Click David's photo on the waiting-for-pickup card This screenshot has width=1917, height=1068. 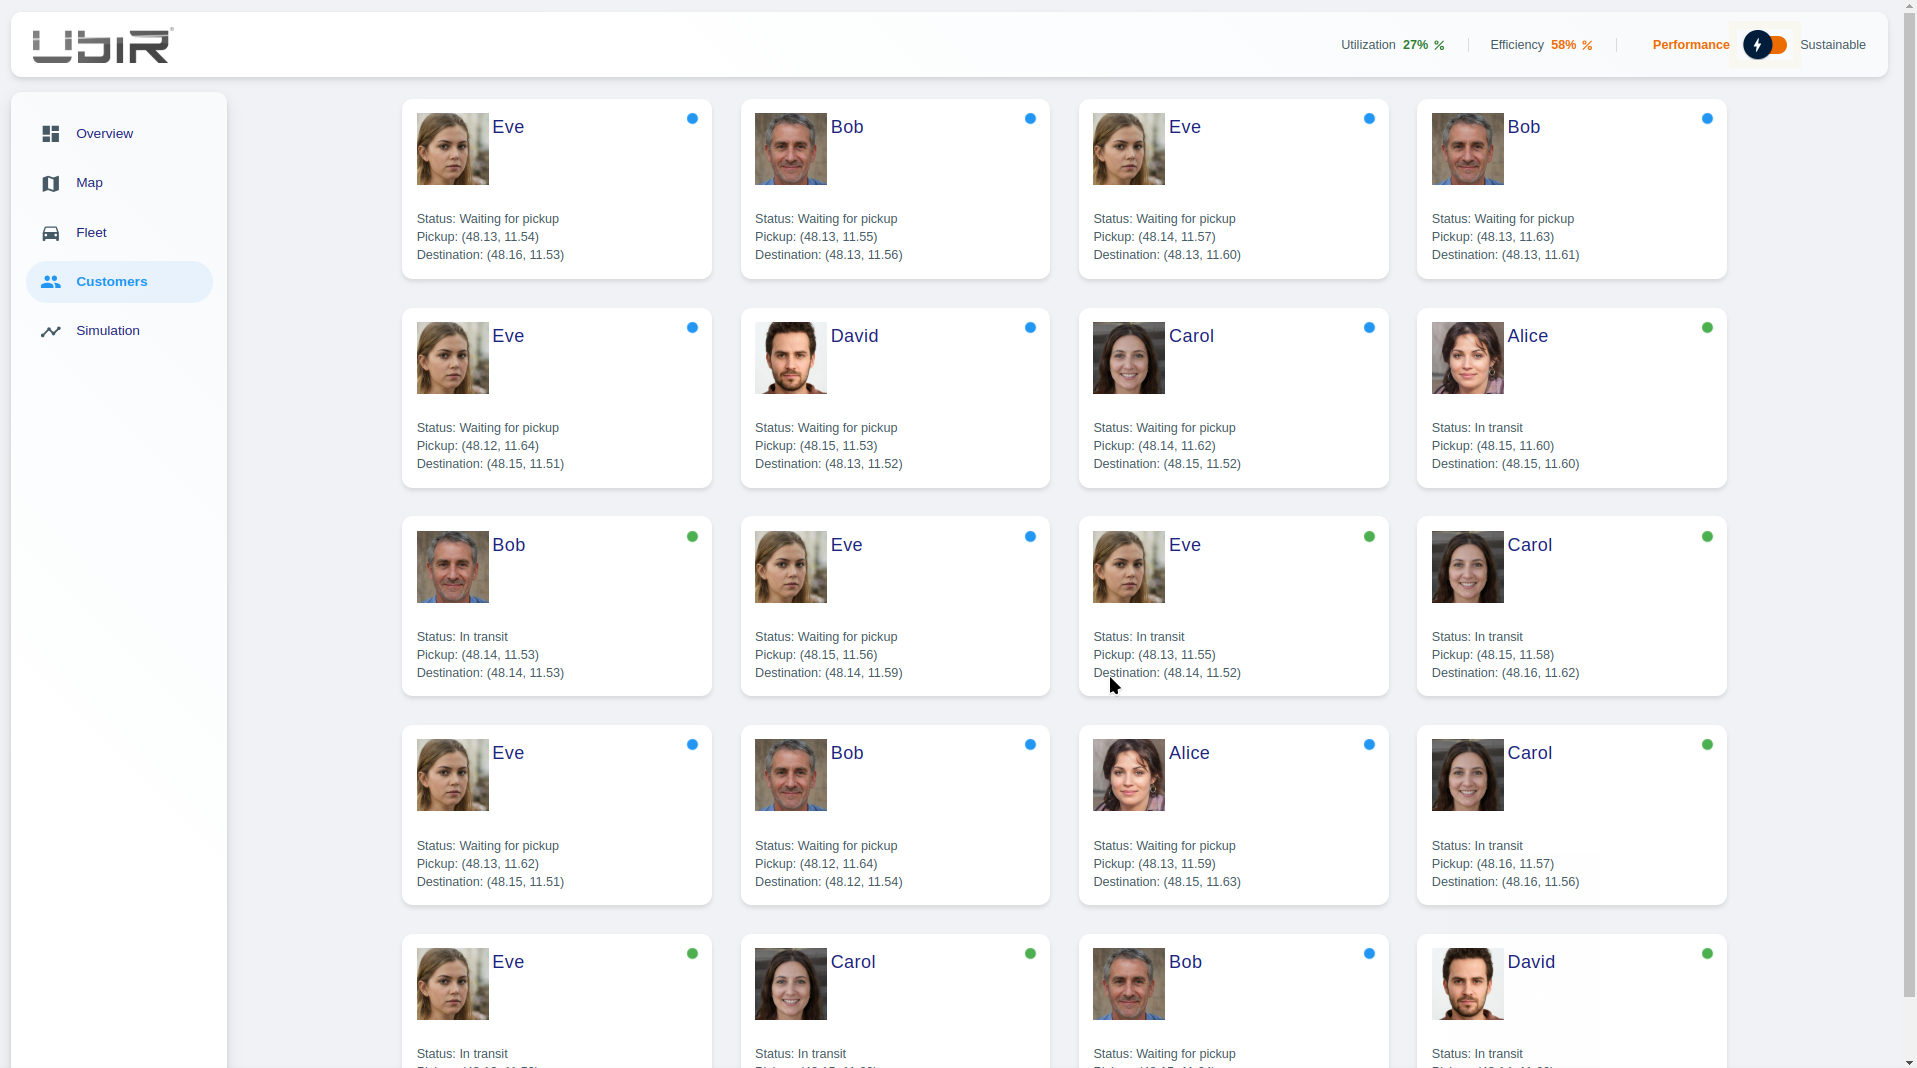pos(791,358)
